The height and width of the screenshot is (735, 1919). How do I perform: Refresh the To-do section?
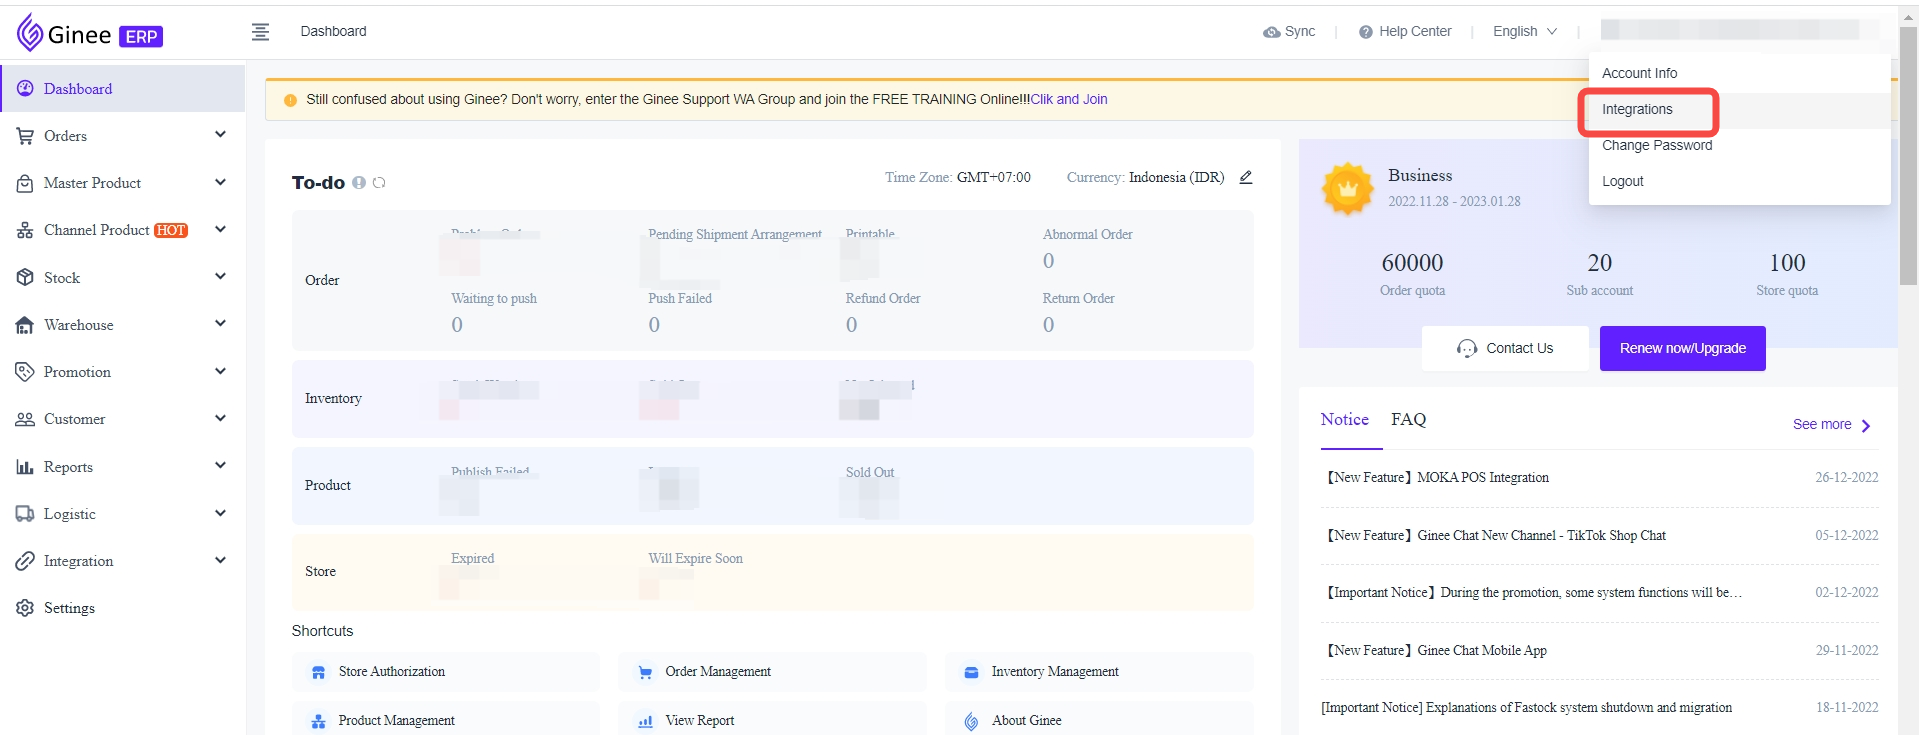(x=379, y=183)
